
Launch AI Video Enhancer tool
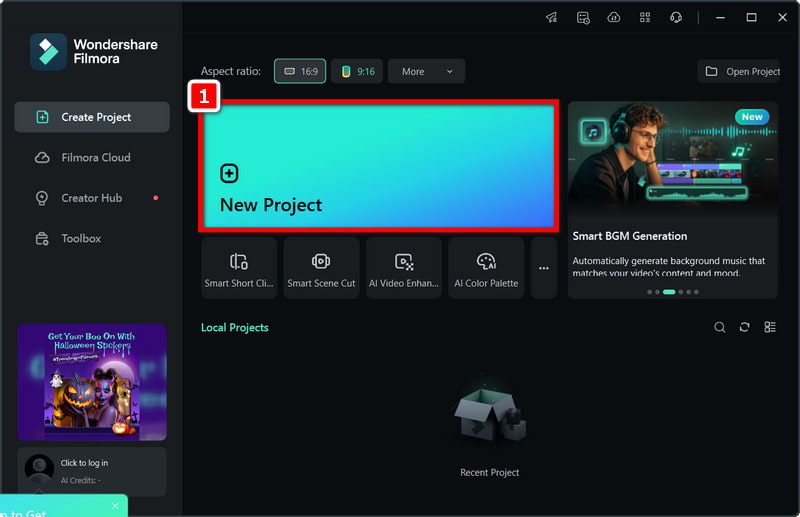pos(404,268)
